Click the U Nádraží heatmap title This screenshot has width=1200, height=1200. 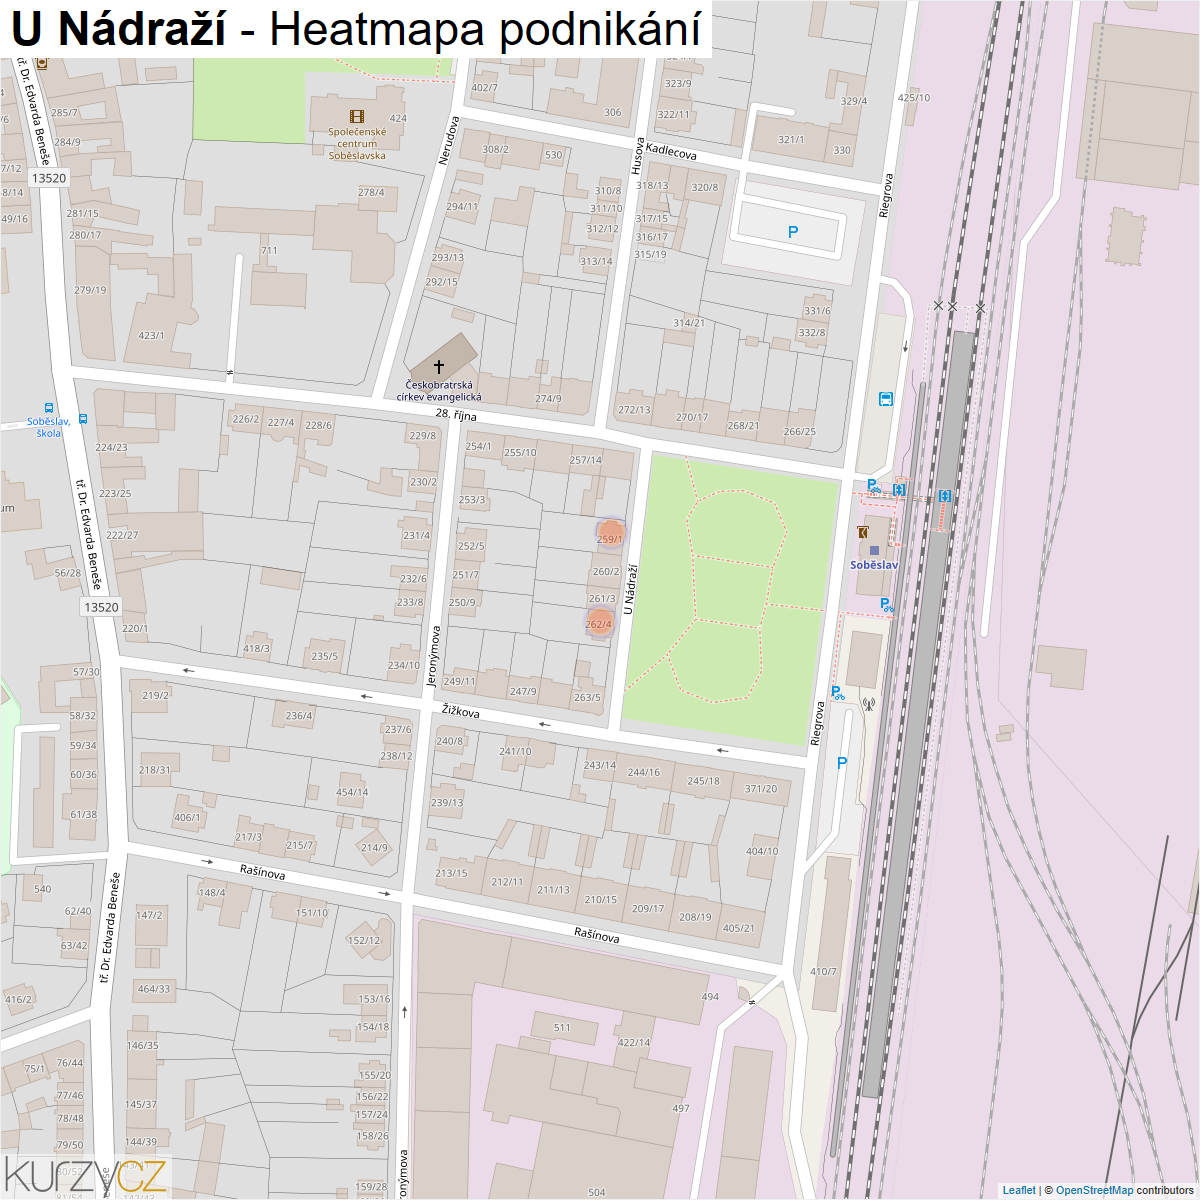pyautogui.click(x=355, y=29)
